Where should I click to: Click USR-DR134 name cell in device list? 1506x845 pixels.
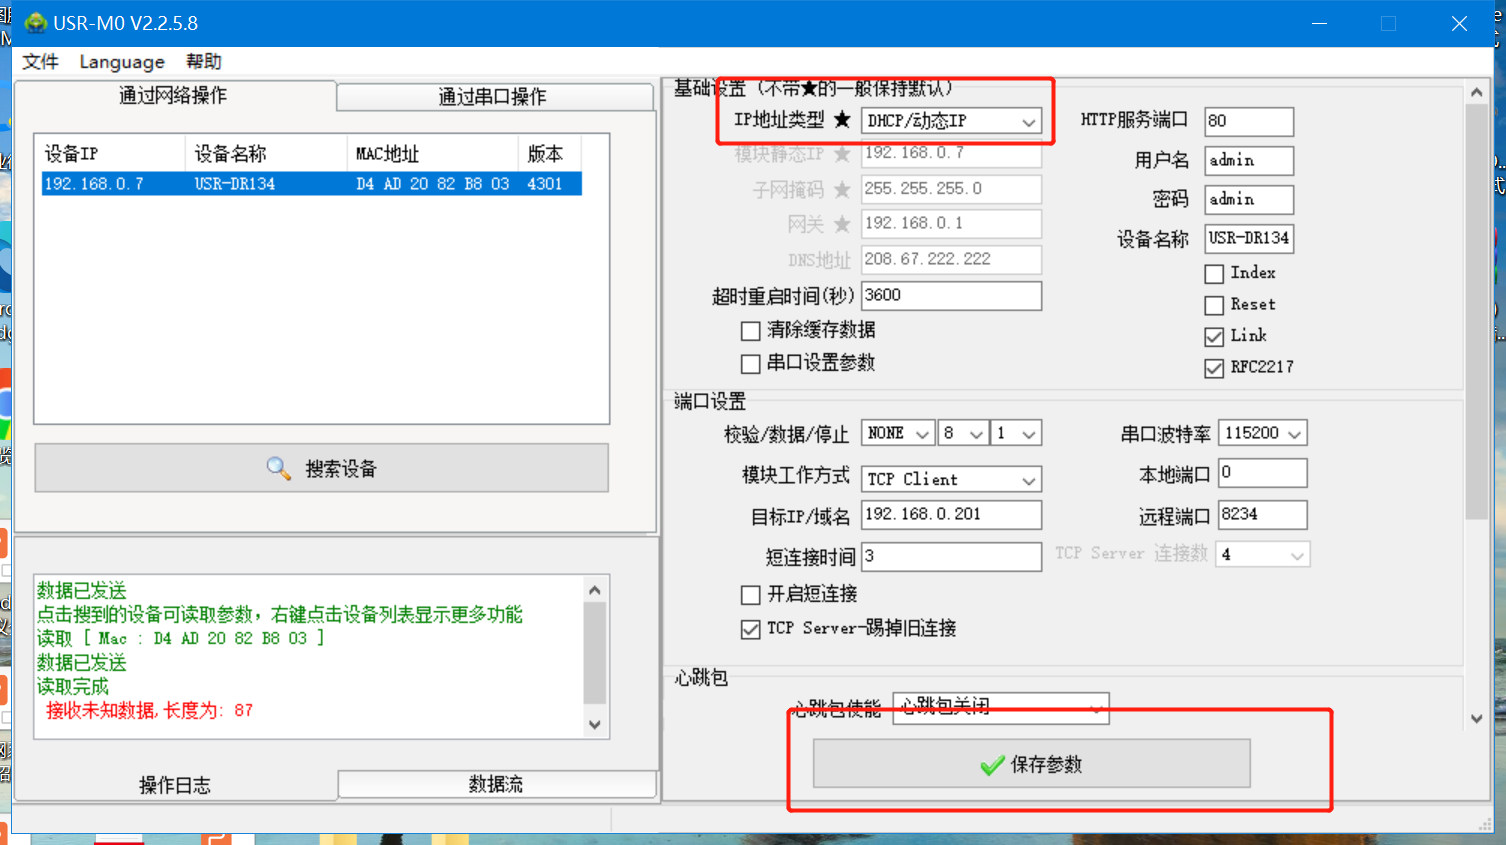234,184
